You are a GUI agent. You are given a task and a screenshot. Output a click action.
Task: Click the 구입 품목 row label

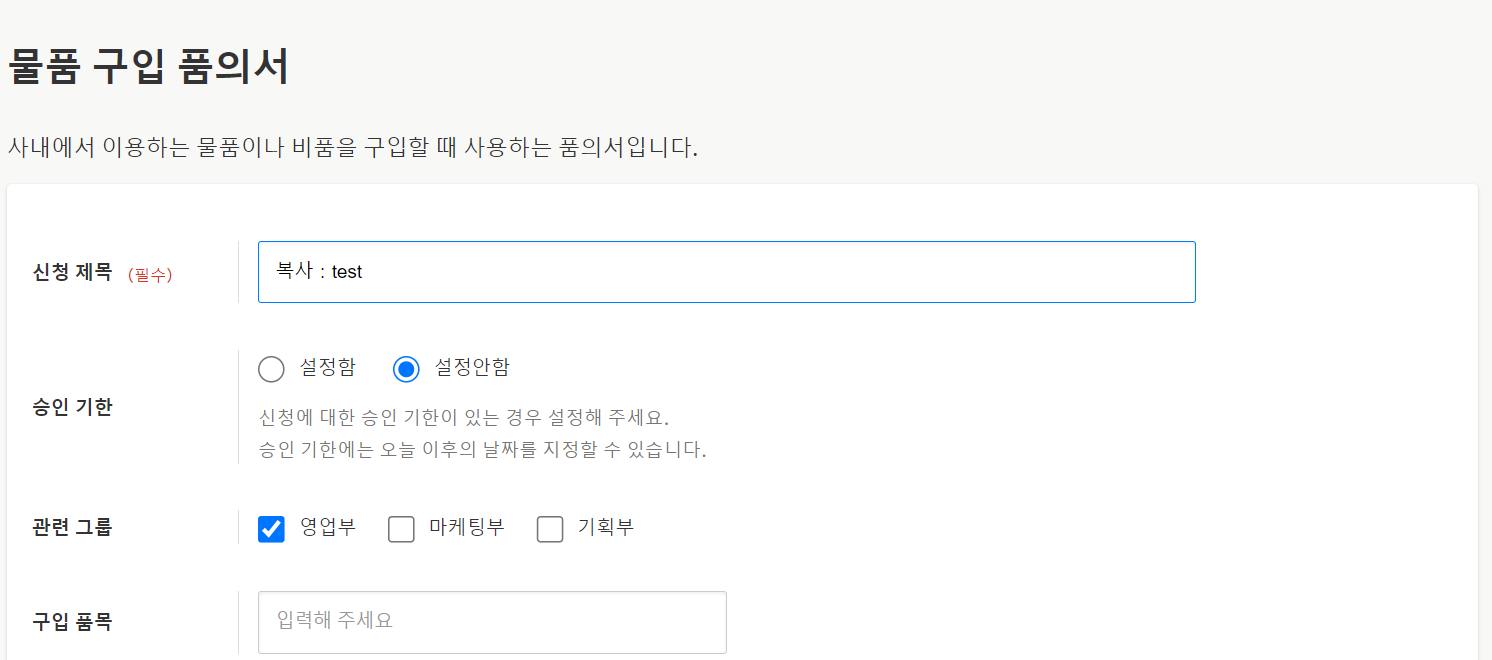[72, 622]
